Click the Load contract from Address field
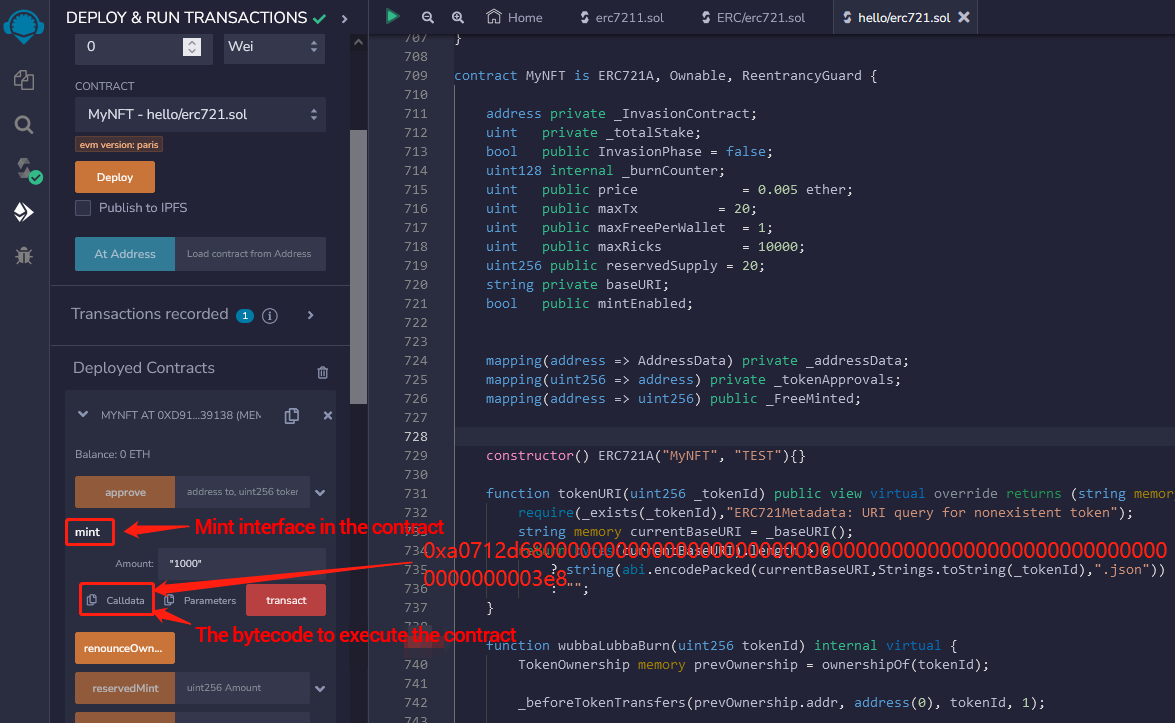This screenshot has width=1175, height=723. coord(250,254)
